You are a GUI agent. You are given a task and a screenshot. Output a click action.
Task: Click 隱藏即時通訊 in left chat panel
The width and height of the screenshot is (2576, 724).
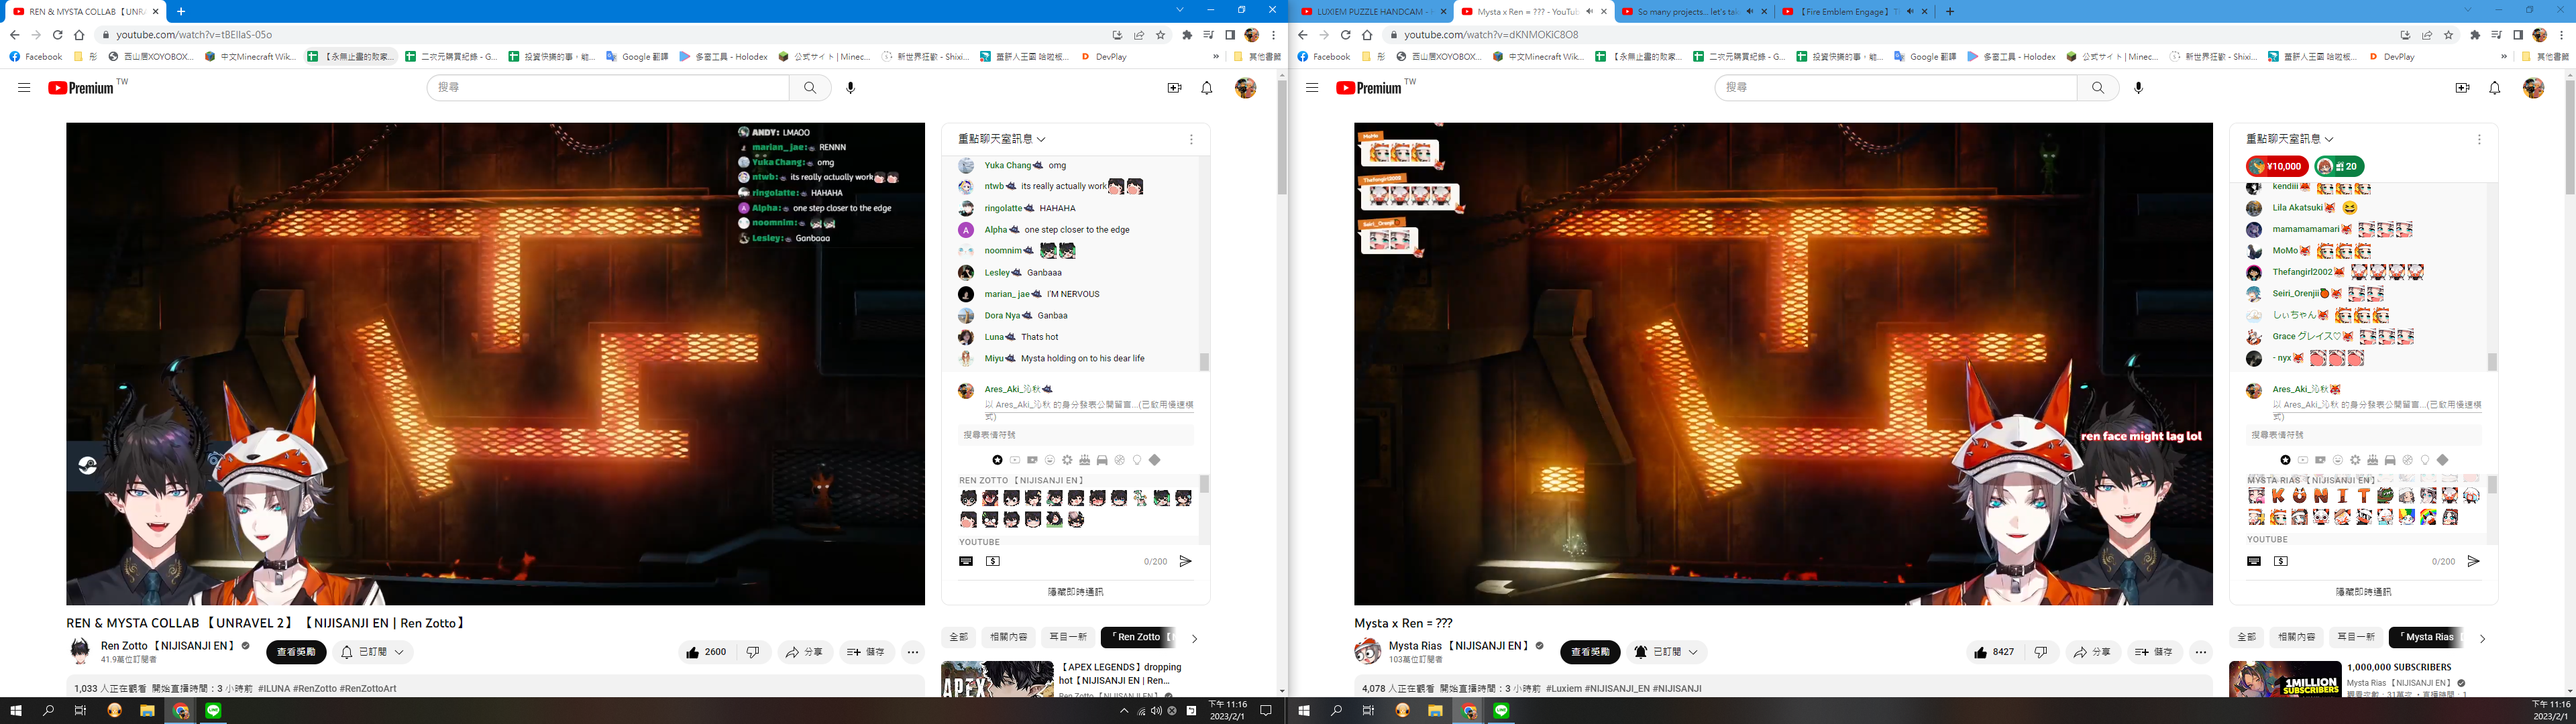[1076, 592]
